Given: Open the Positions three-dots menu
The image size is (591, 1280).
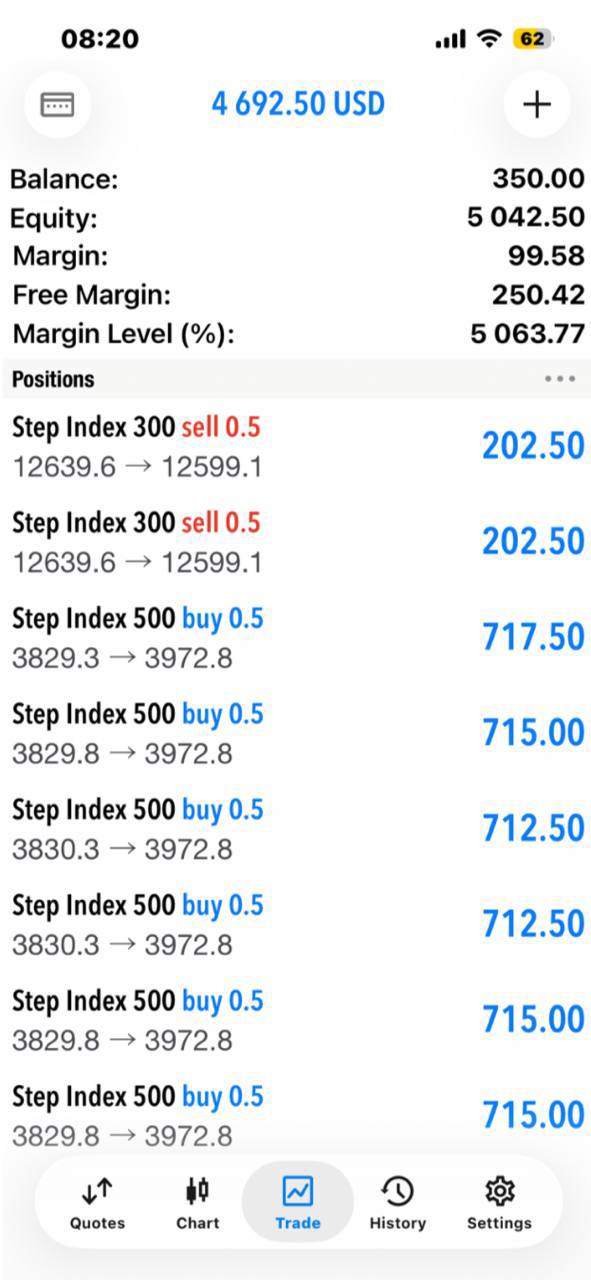Looking at the screenshot, I should click(560, 379).
